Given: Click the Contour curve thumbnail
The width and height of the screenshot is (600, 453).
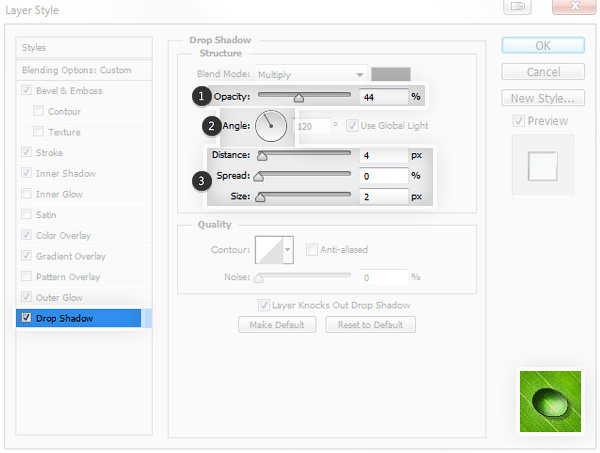Looking at the screenshot, I should point(269,250).
